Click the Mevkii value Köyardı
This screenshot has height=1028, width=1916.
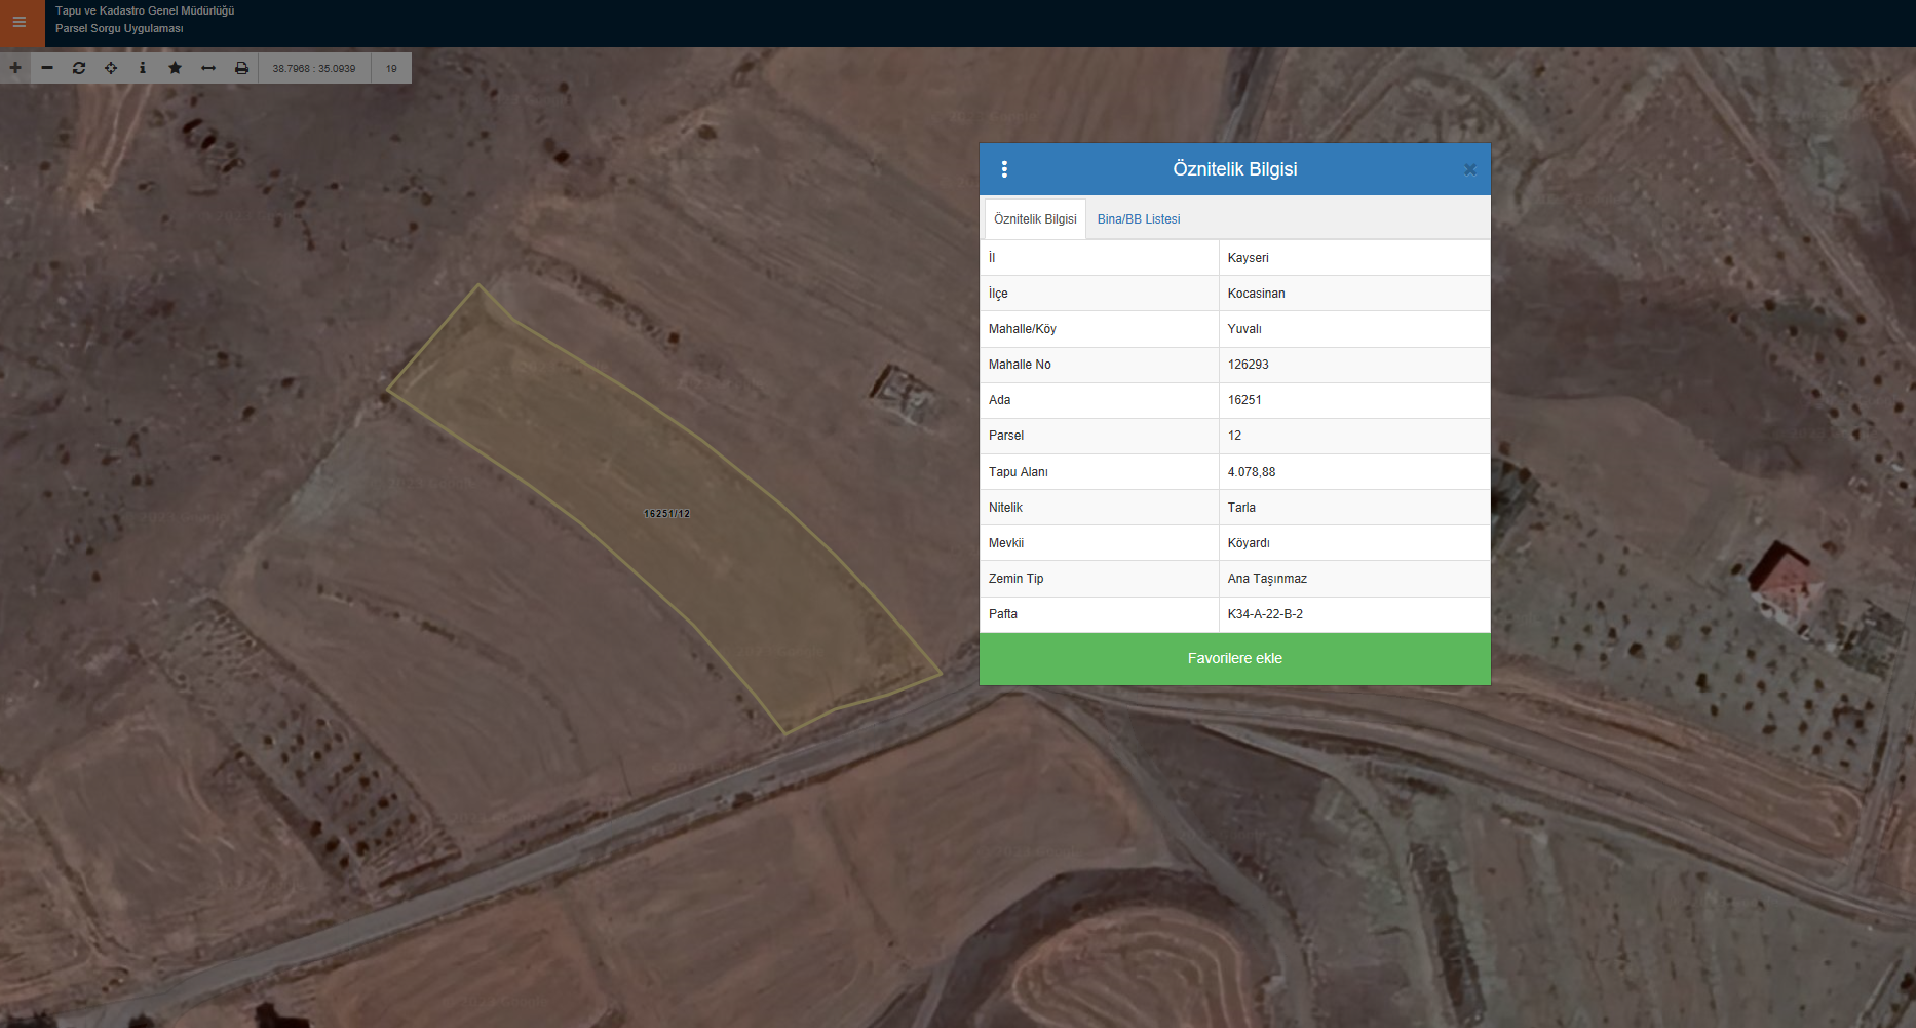click(1354, 543)
